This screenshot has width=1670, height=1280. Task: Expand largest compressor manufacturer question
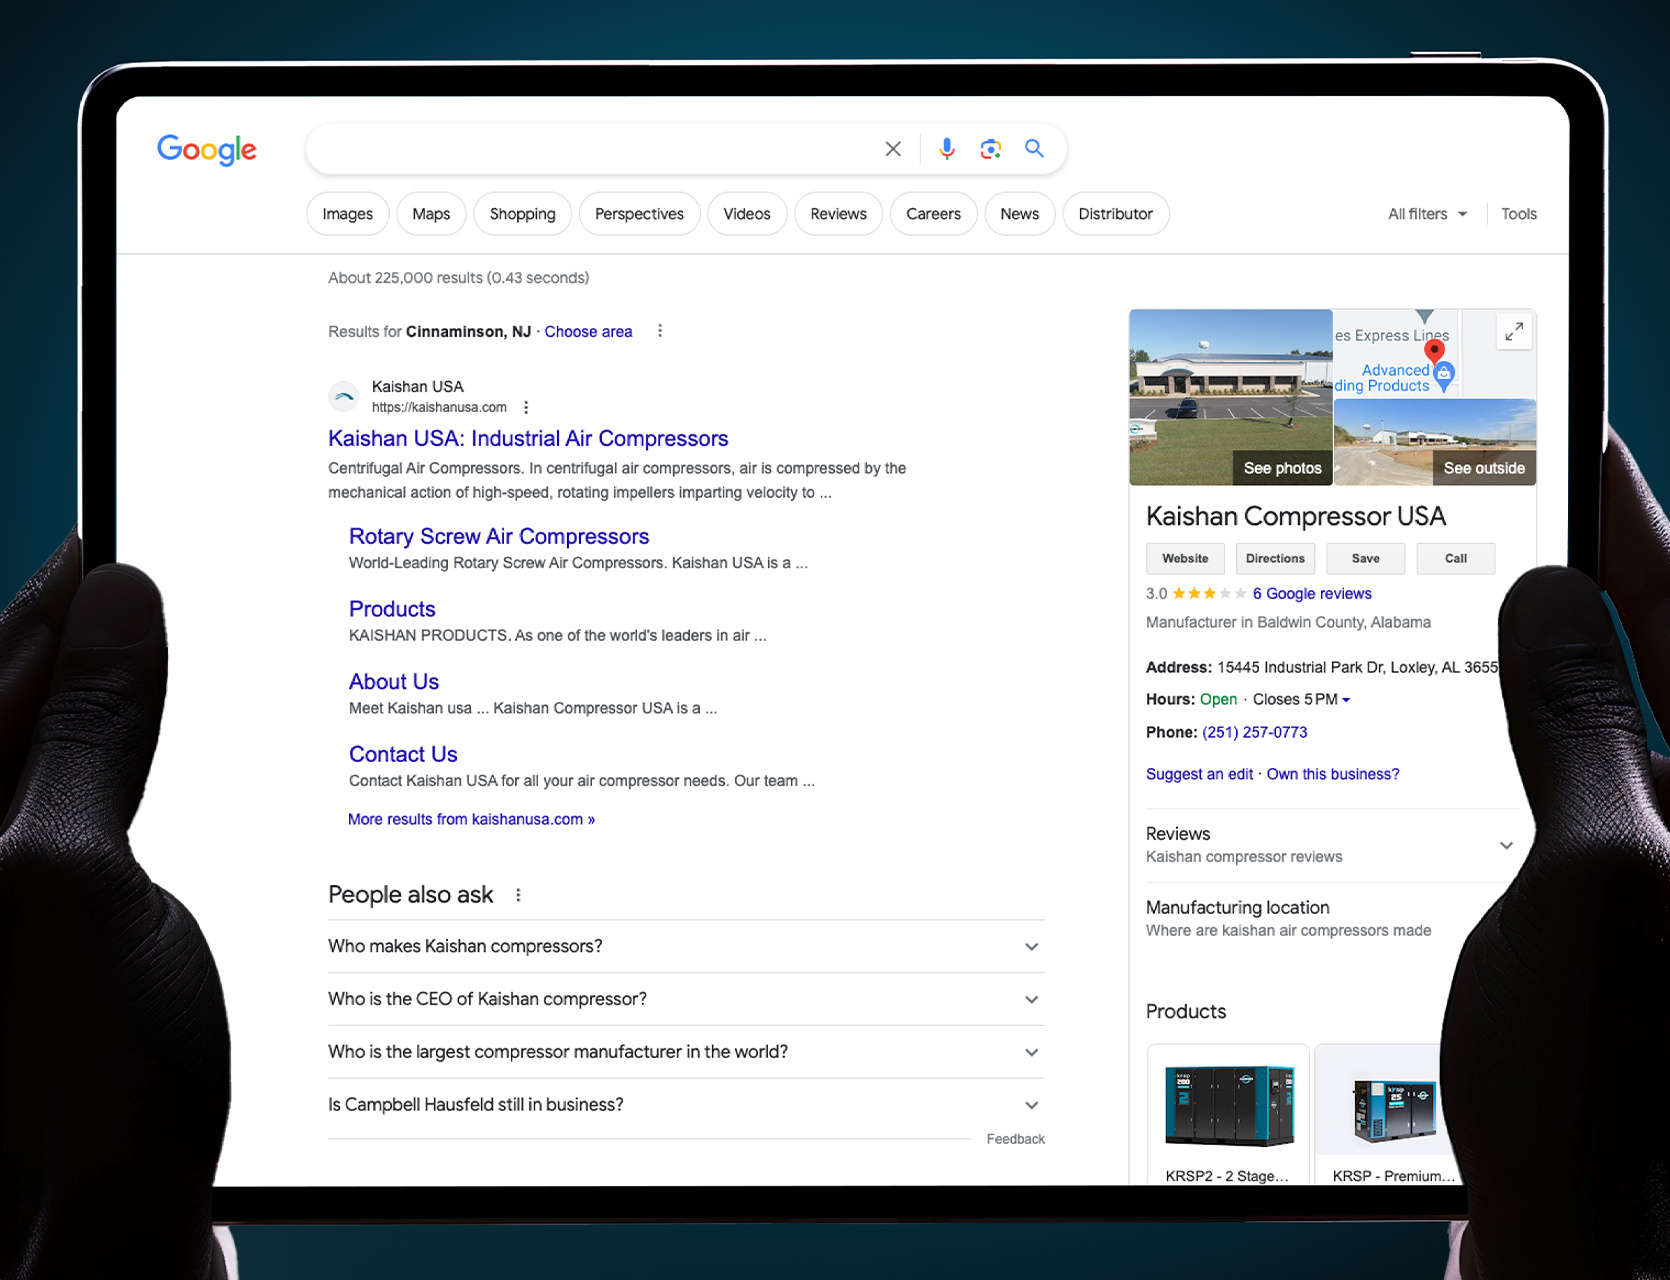point(686,1052)
